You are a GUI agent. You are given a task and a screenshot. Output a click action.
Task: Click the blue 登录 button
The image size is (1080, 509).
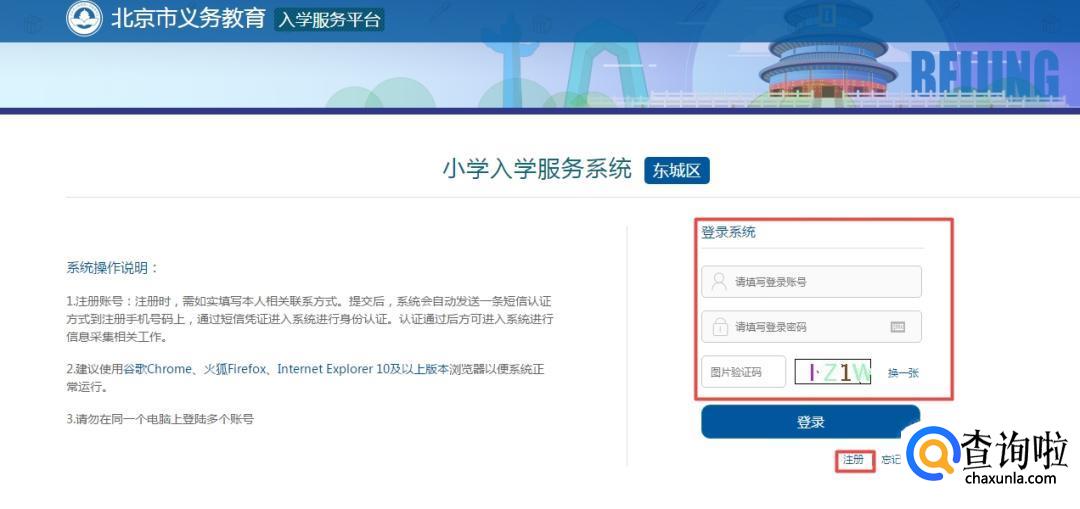tap(811, 422)
